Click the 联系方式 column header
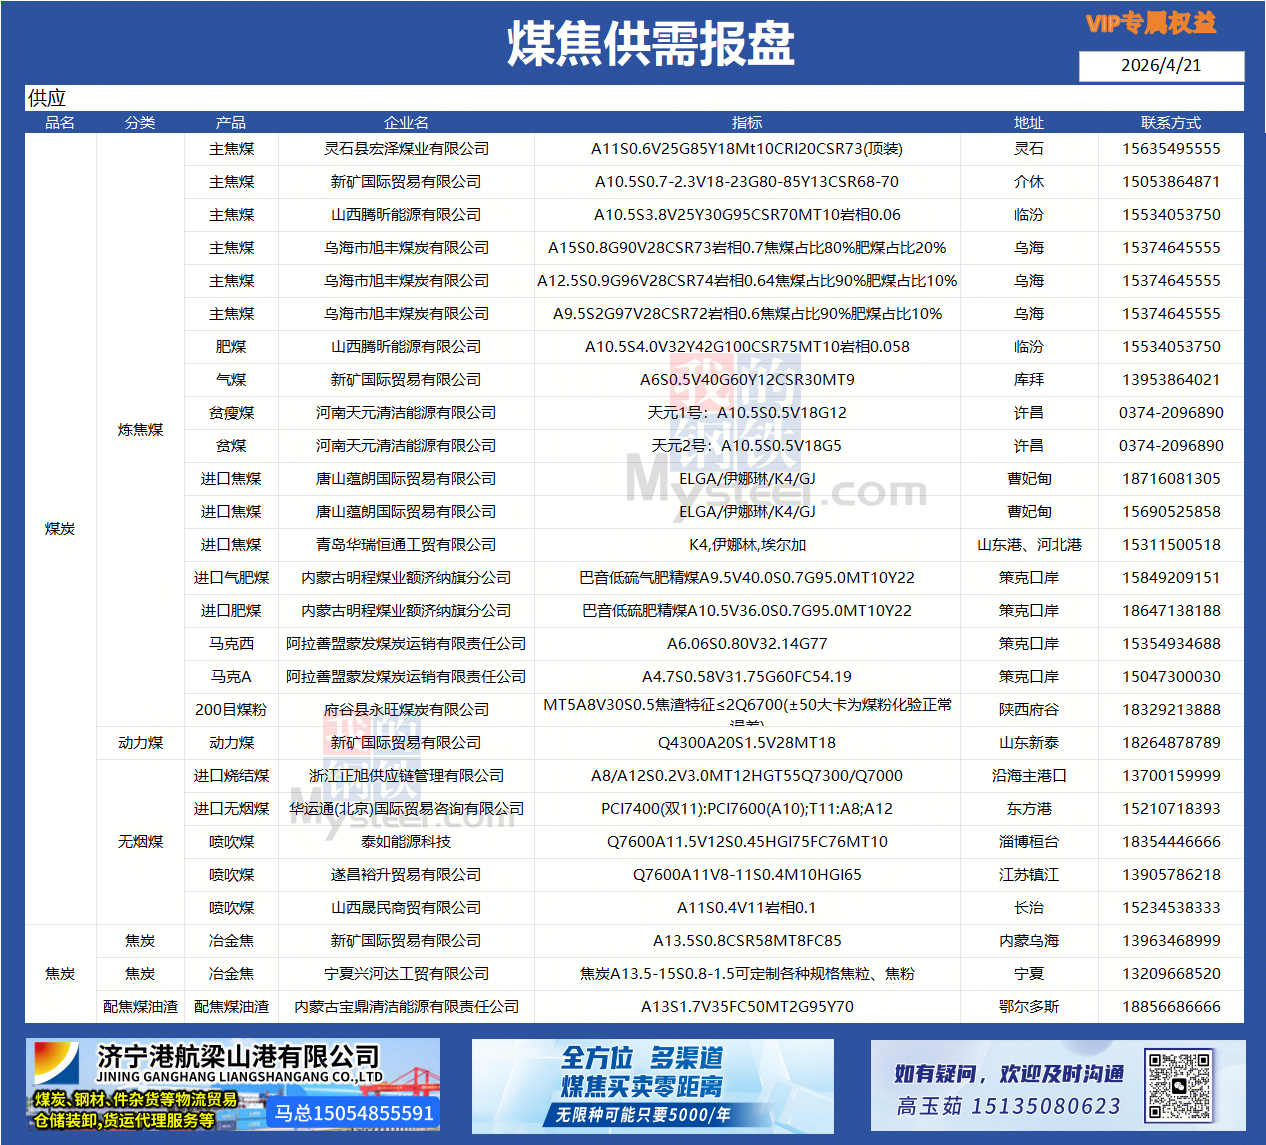The width and height of the screenshot is (1266, 1145). (1170, 122)
